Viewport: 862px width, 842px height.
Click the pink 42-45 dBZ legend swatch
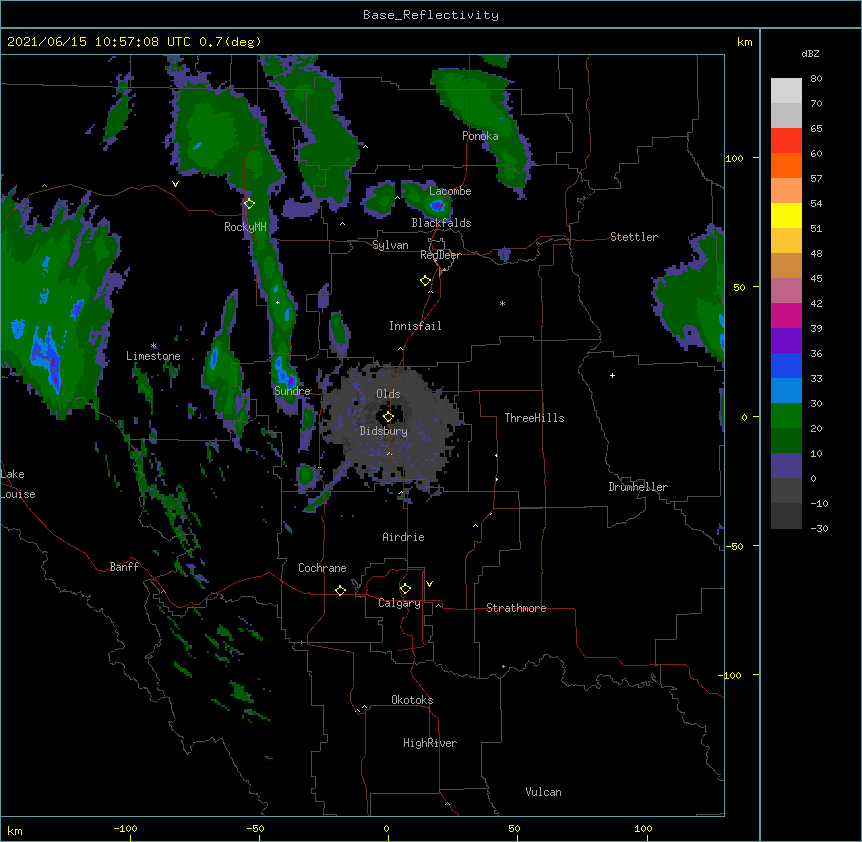pos(786,291)
